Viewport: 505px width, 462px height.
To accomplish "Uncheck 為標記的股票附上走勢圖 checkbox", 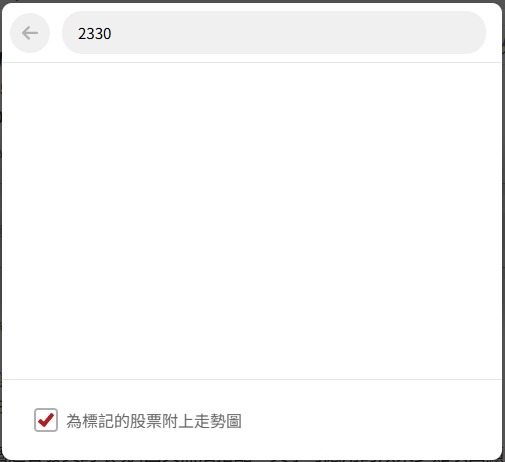I will [x=46, y=420].
